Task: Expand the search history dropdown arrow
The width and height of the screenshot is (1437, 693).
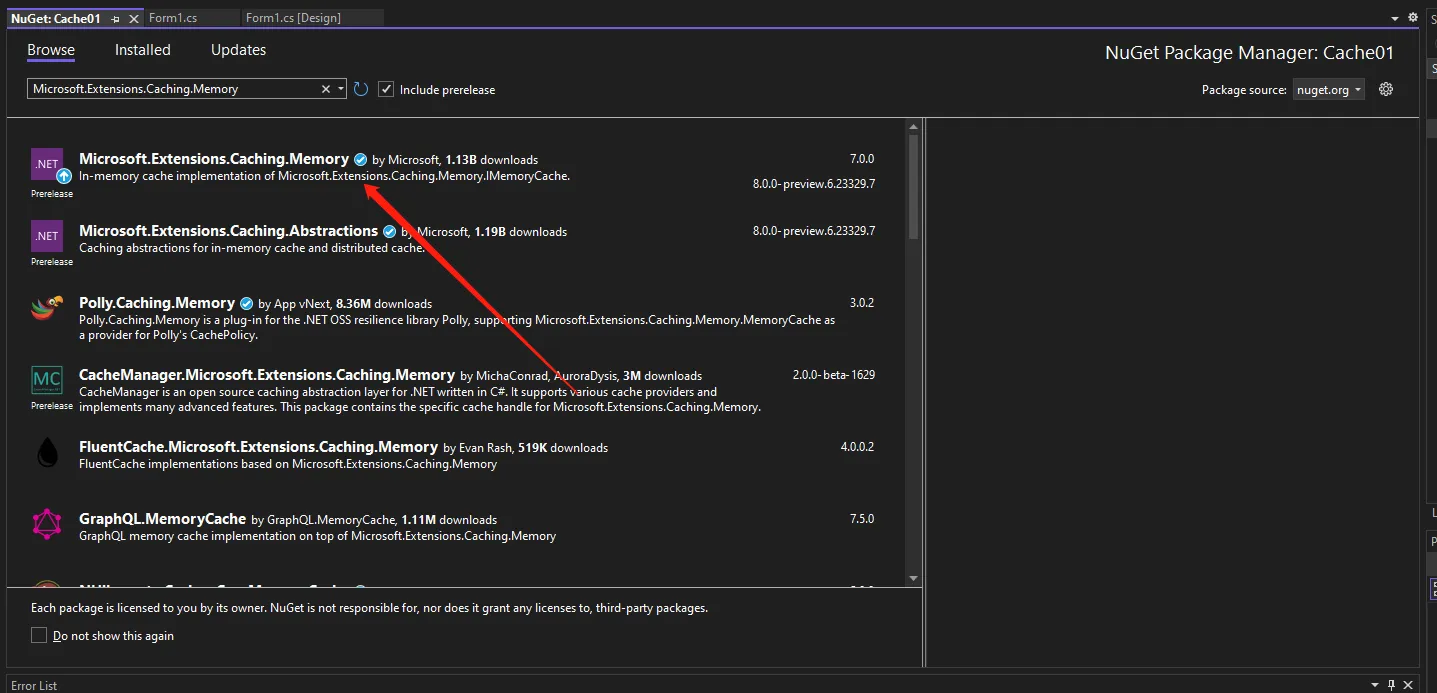Action: point(341,89)
